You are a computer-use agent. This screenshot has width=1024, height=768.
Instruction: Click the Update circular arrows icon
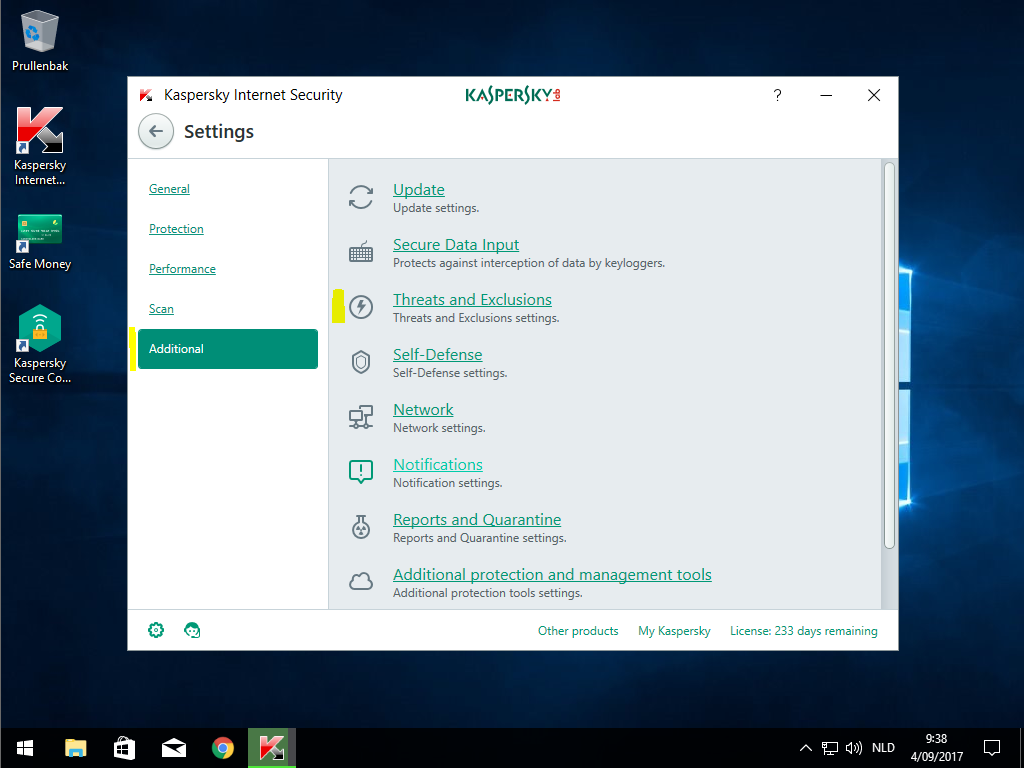[360, 197]
